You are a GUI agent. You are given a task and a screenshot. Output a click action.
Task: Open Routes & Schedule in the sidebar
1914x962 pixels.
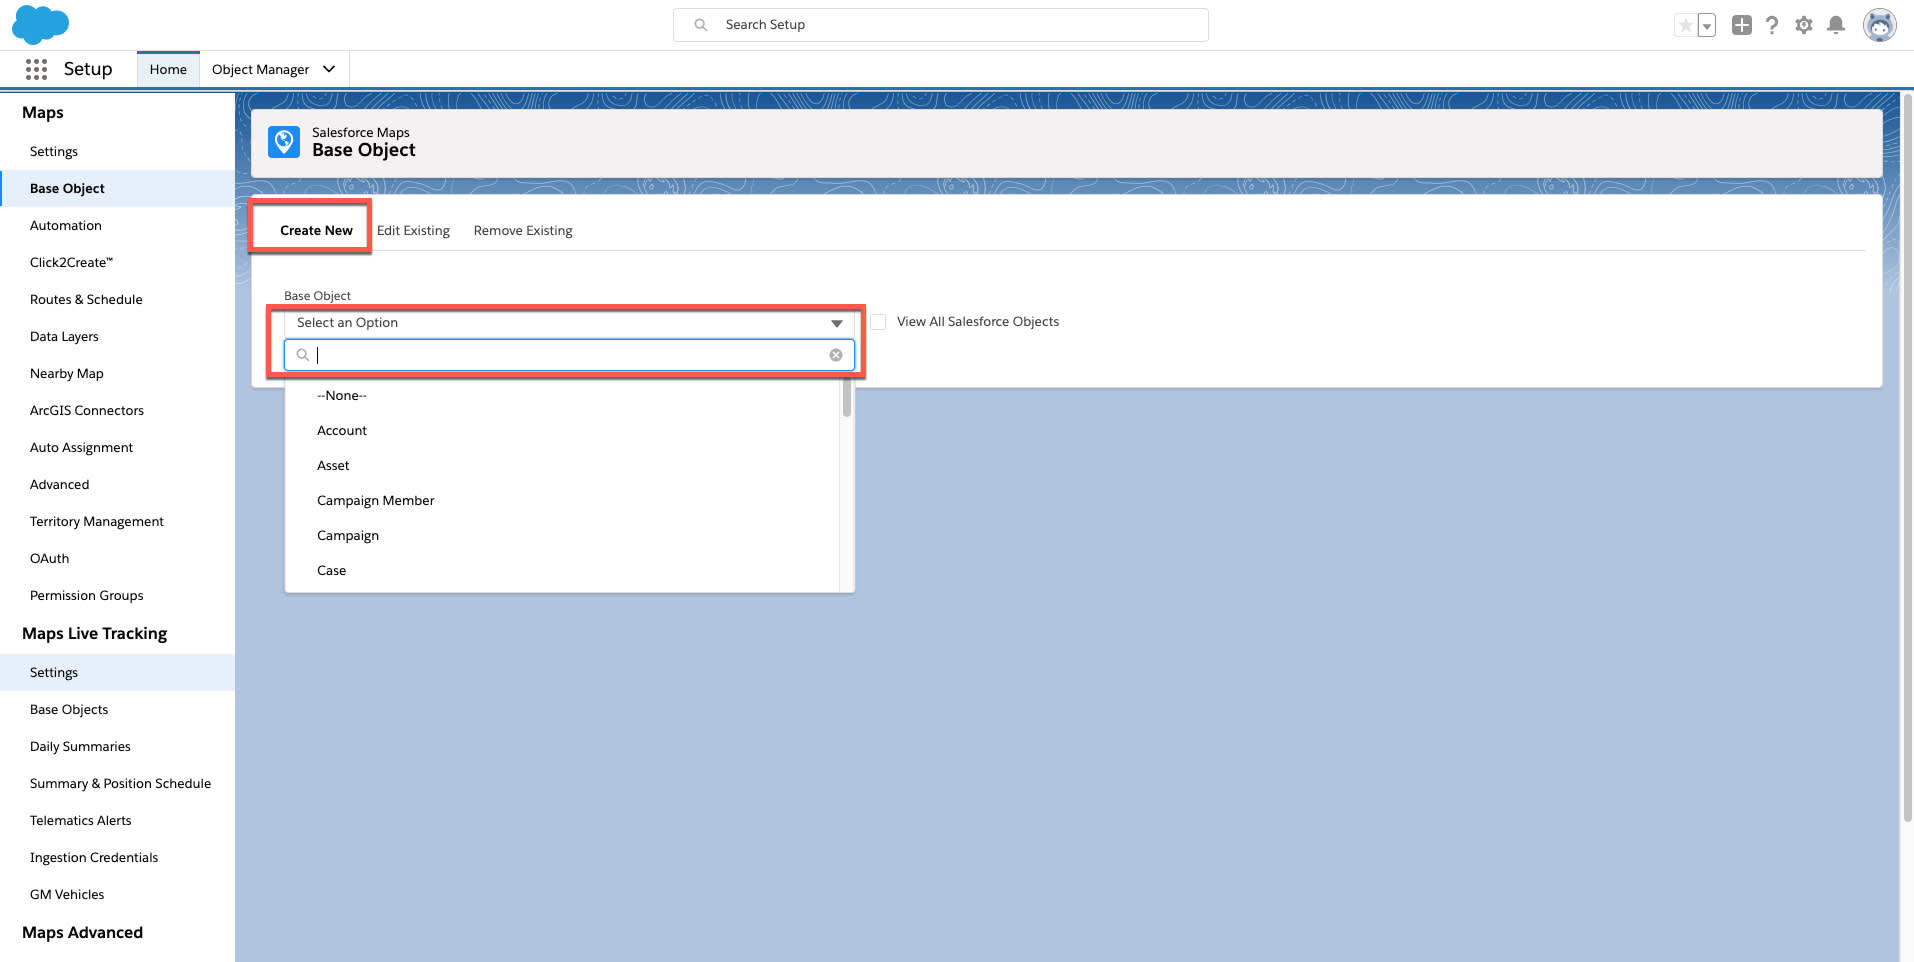tap(117, 300)
